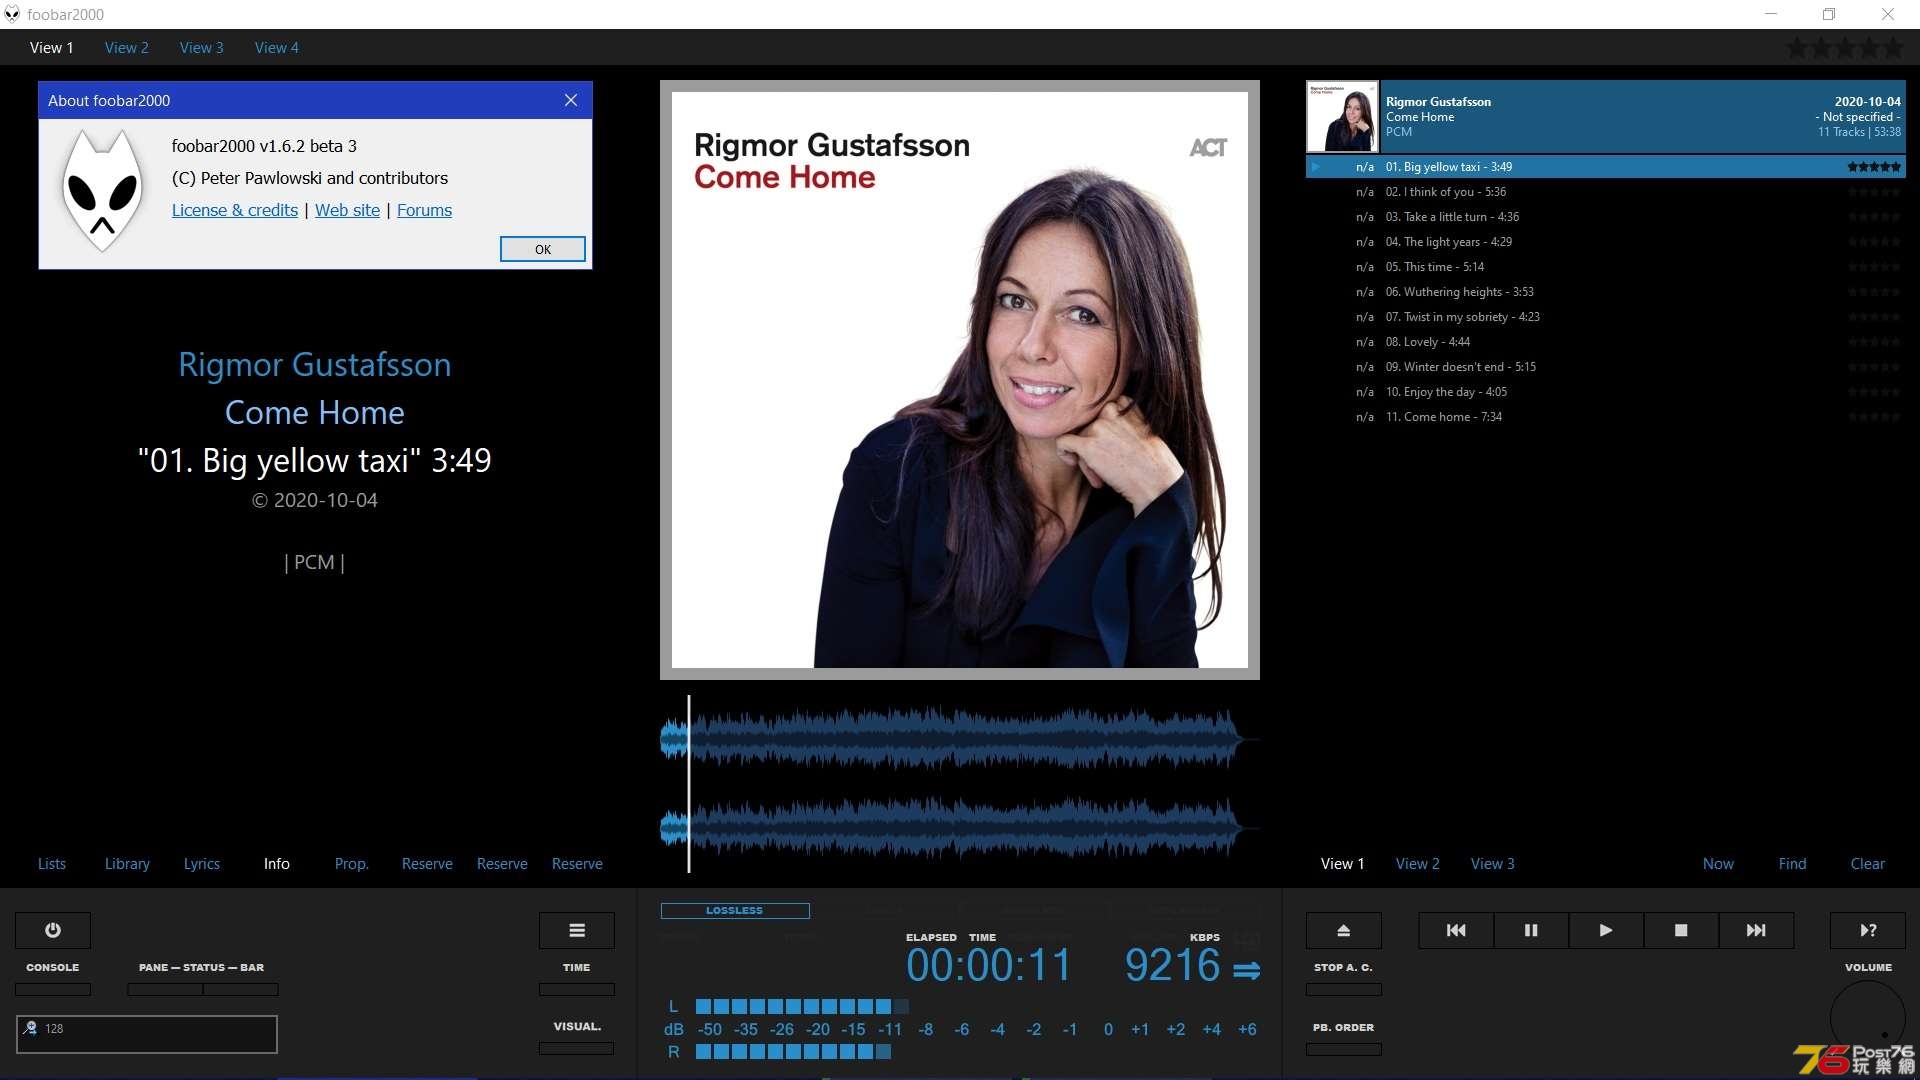
Task: Toggle the VISUAL. indicator bar
Action: click(x=577, y=1048)
